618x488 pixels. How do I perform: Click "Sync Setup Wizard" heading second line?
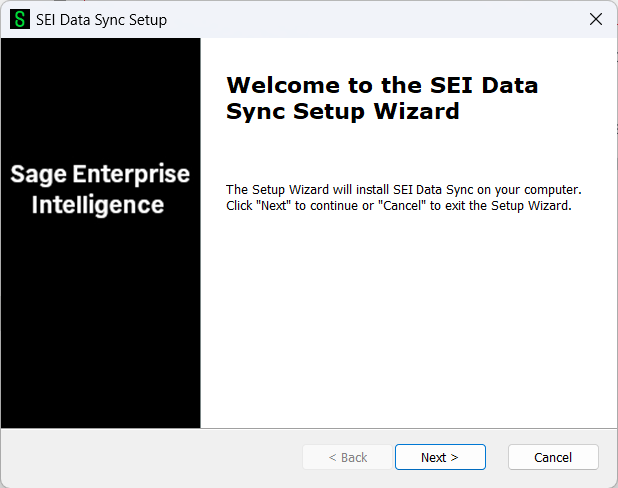coord(343,111)
